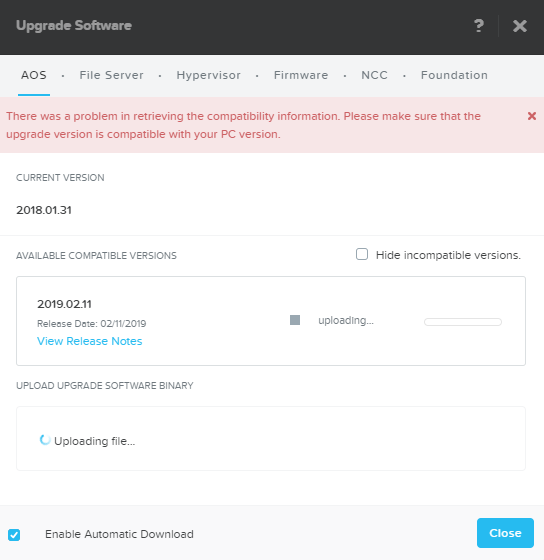Close the Upgrade Software dialog with X
544x560 pixels.
tap(520, 26)
